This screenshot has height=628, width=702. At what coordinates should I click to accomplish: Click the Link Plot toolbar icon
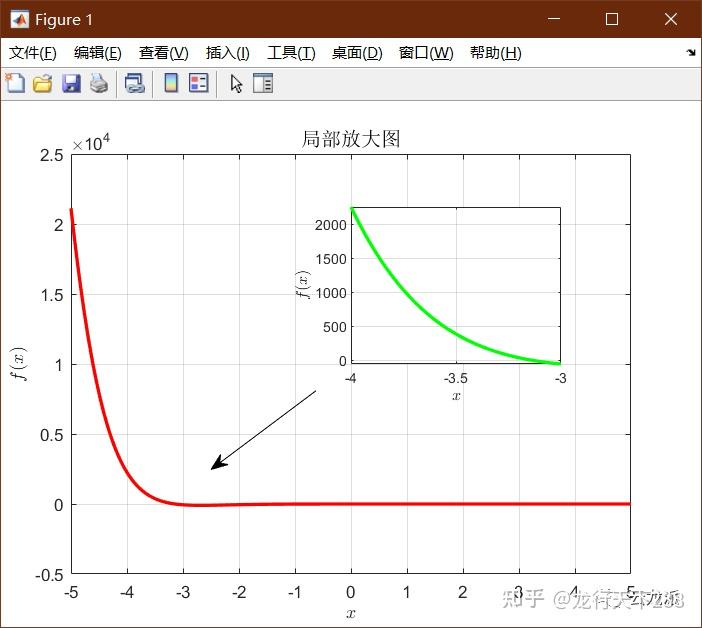pos(135,84)
